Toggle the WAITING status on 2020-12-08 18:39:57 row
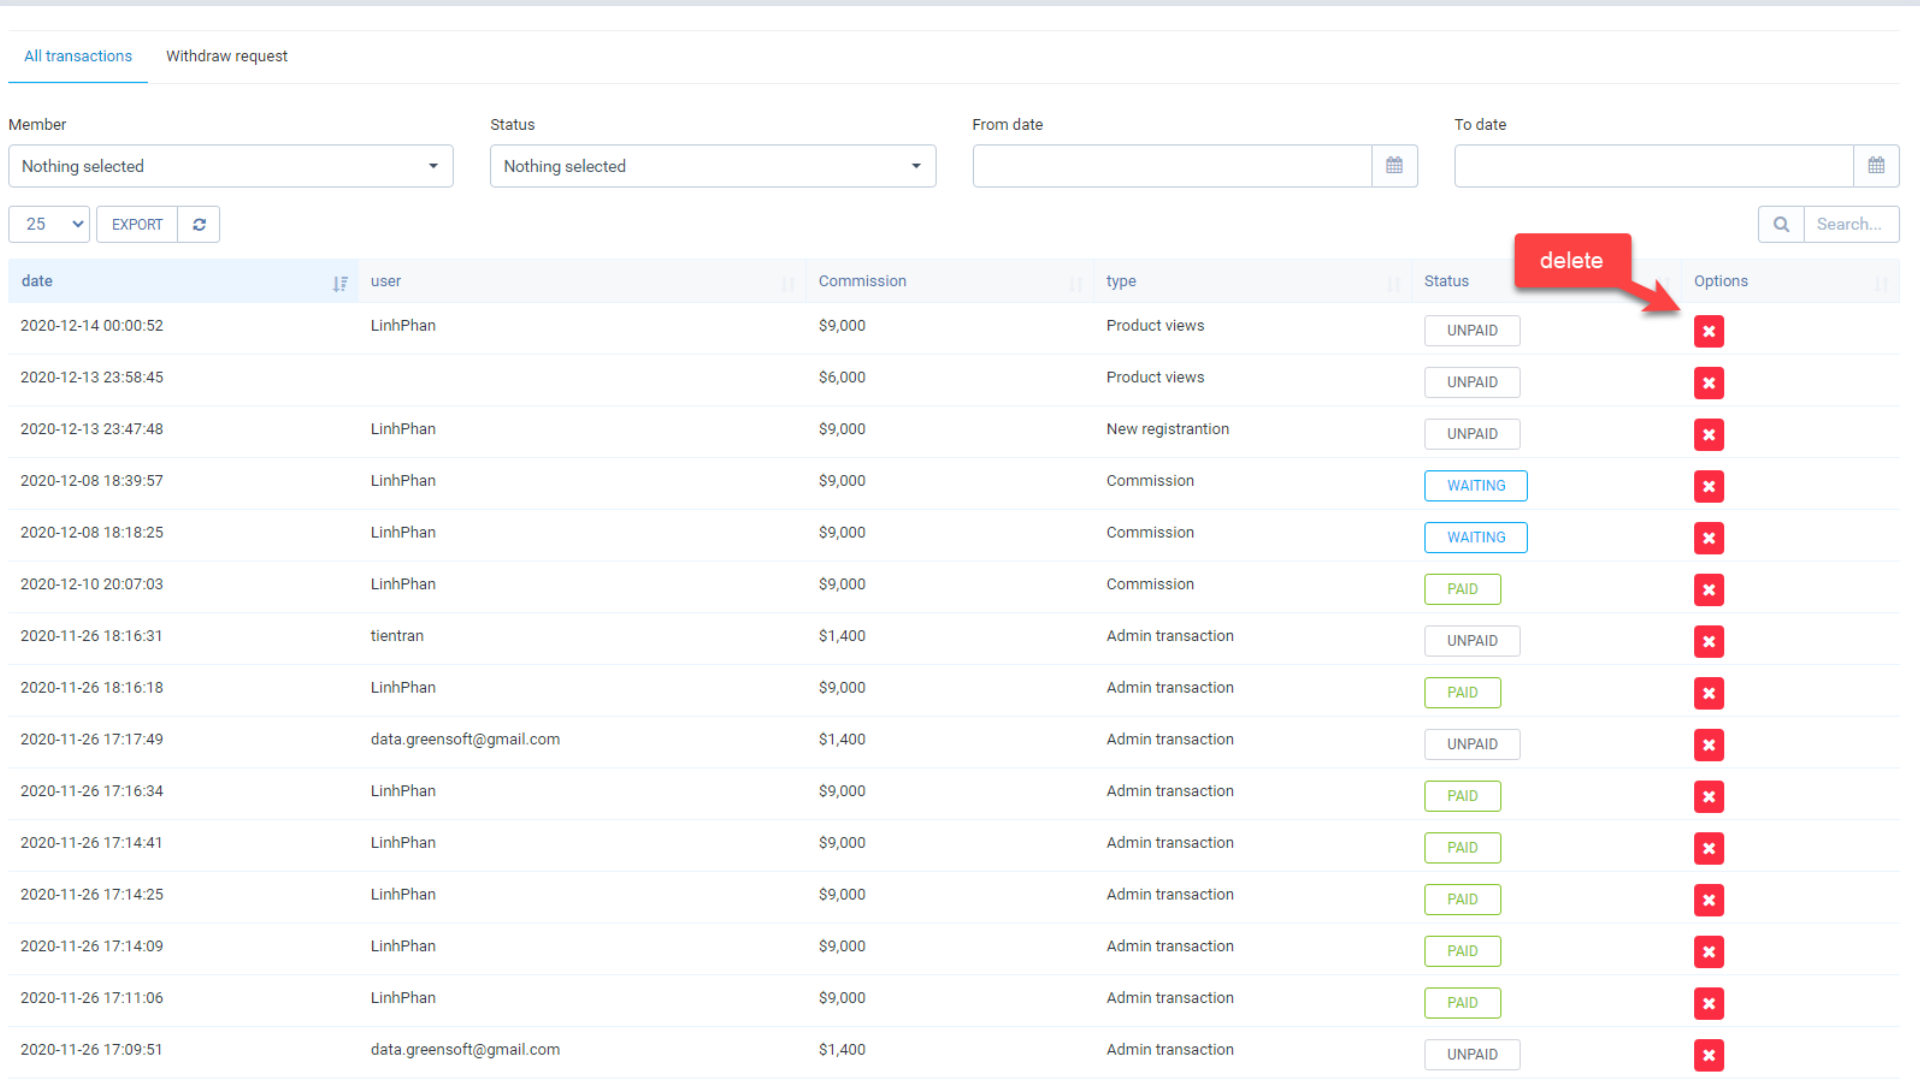 (1475, 486)
